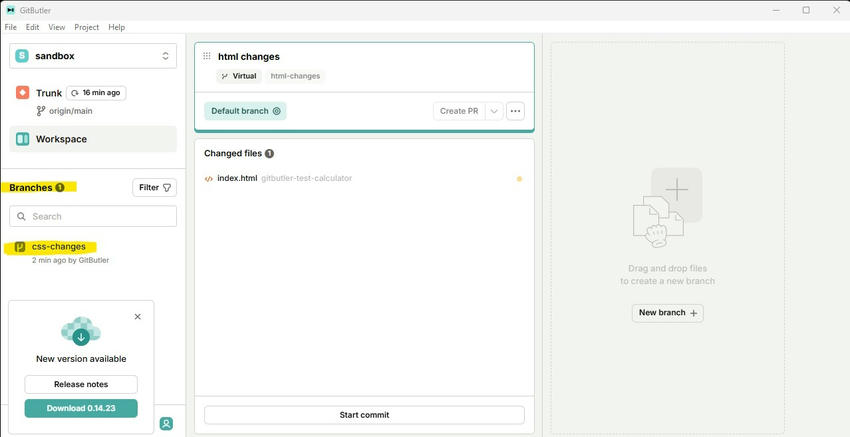Viewport: 850px width, 437px height.
Task: Toggle the Default branch target
Action: coord(246,111)
